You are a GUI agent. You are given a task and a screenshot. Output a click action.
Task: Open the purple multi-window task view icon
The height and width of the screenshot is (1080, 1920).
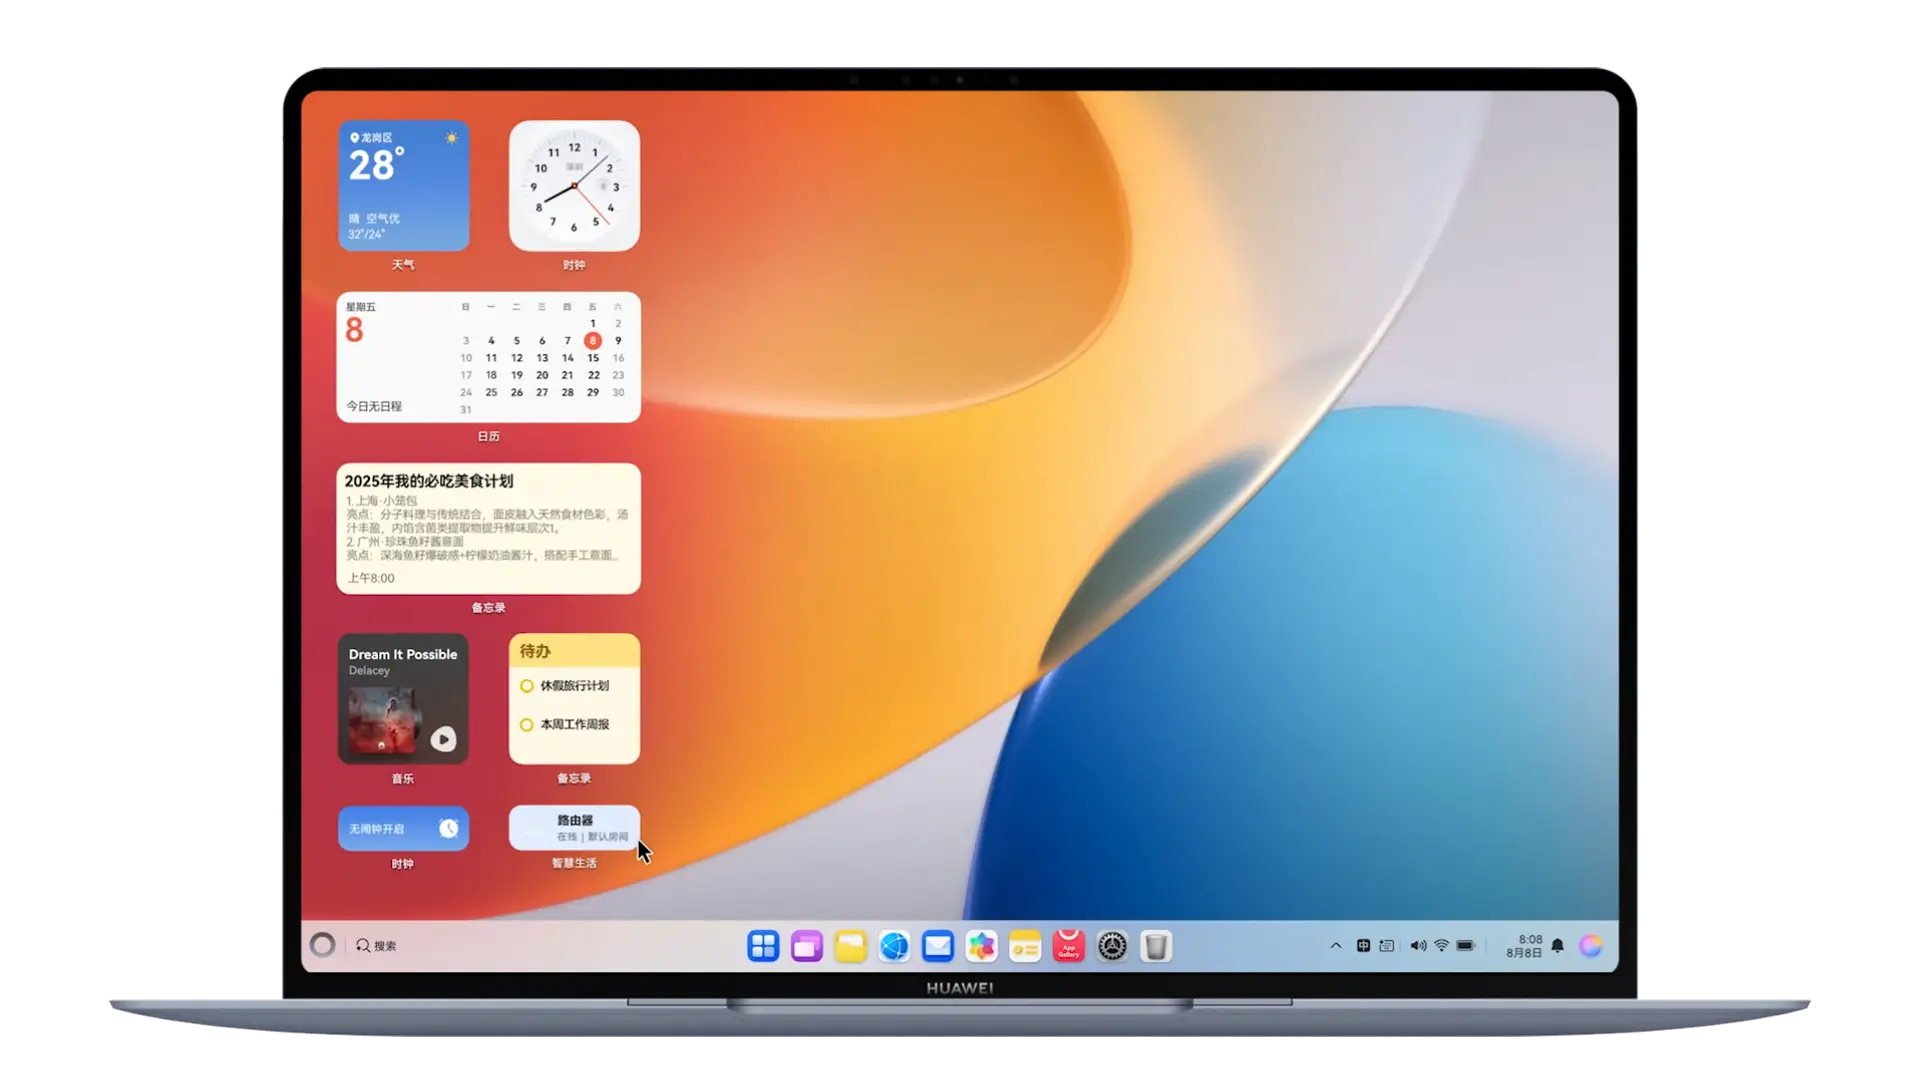[807, 946]
